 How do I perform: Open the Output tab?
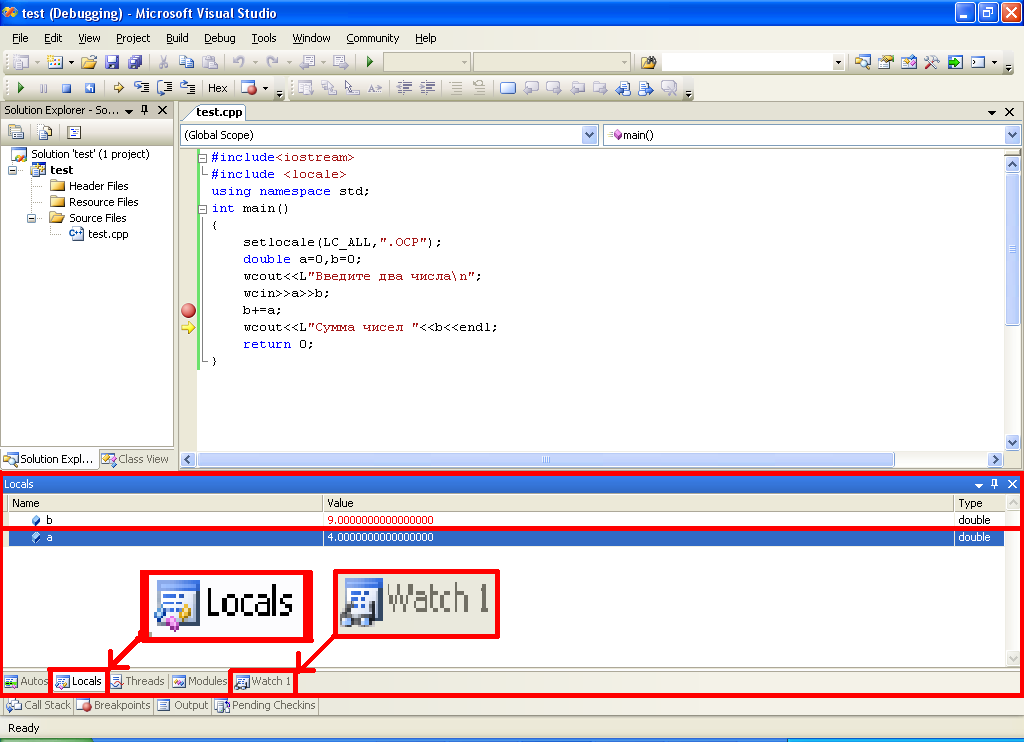coord(183,705)
